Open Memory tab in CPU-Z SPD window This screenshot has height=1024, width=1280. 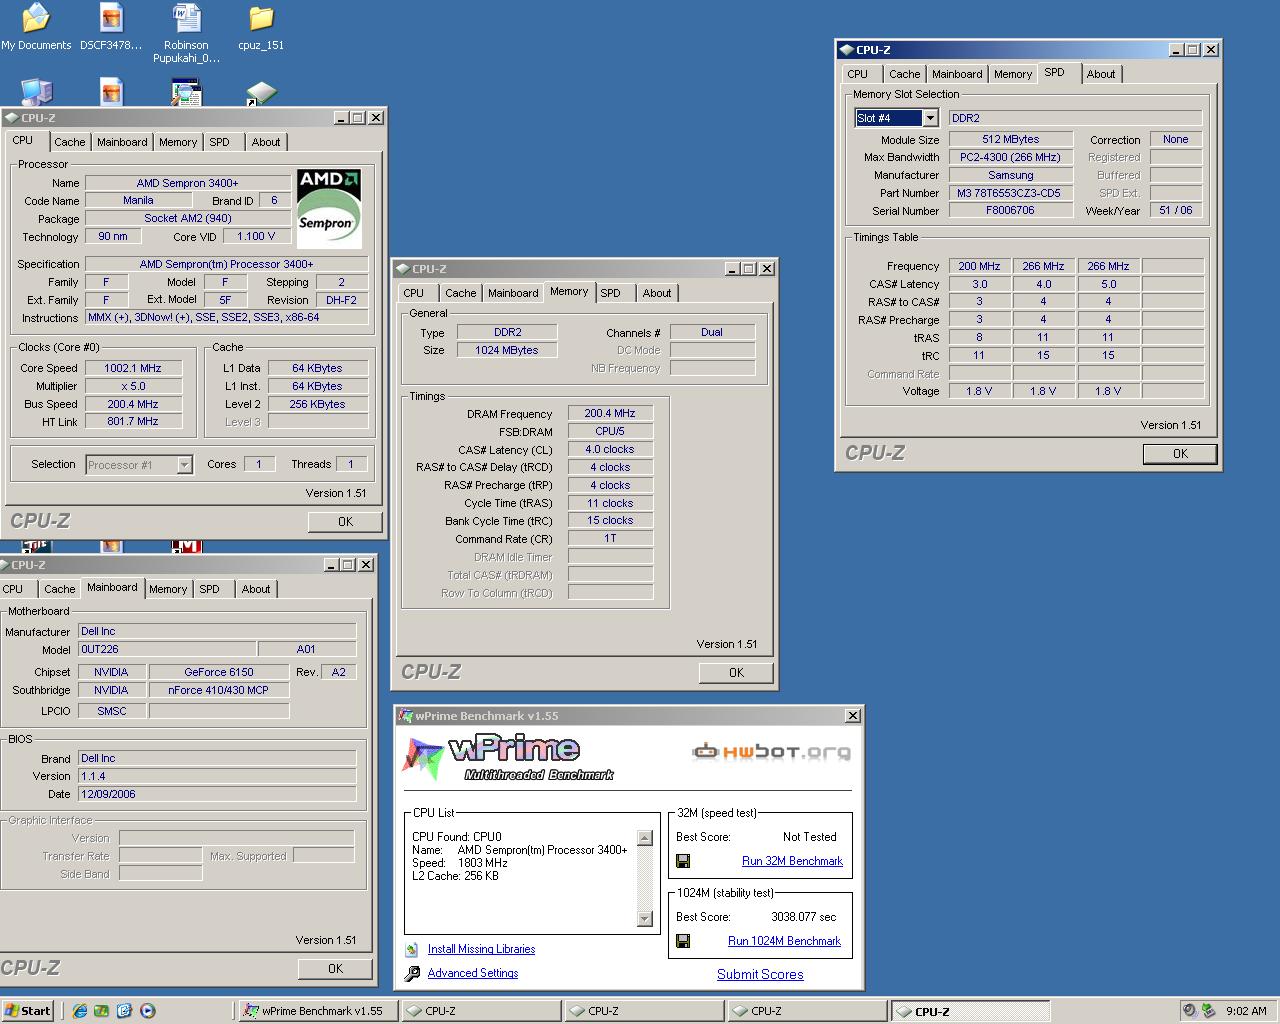[1013, 74]
